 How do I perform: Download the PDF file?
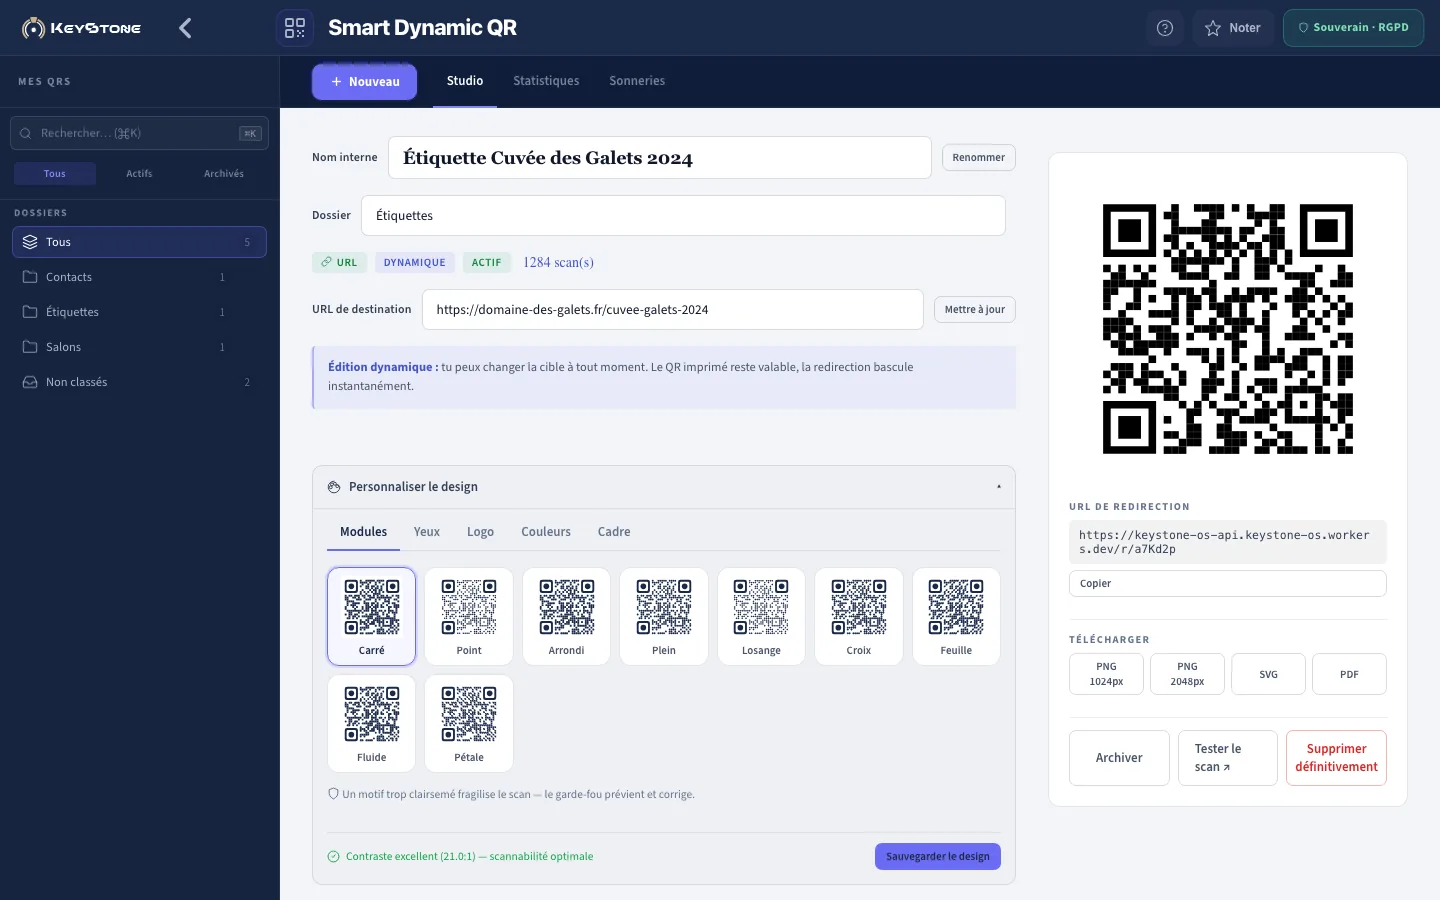(x=1349, y=674)
